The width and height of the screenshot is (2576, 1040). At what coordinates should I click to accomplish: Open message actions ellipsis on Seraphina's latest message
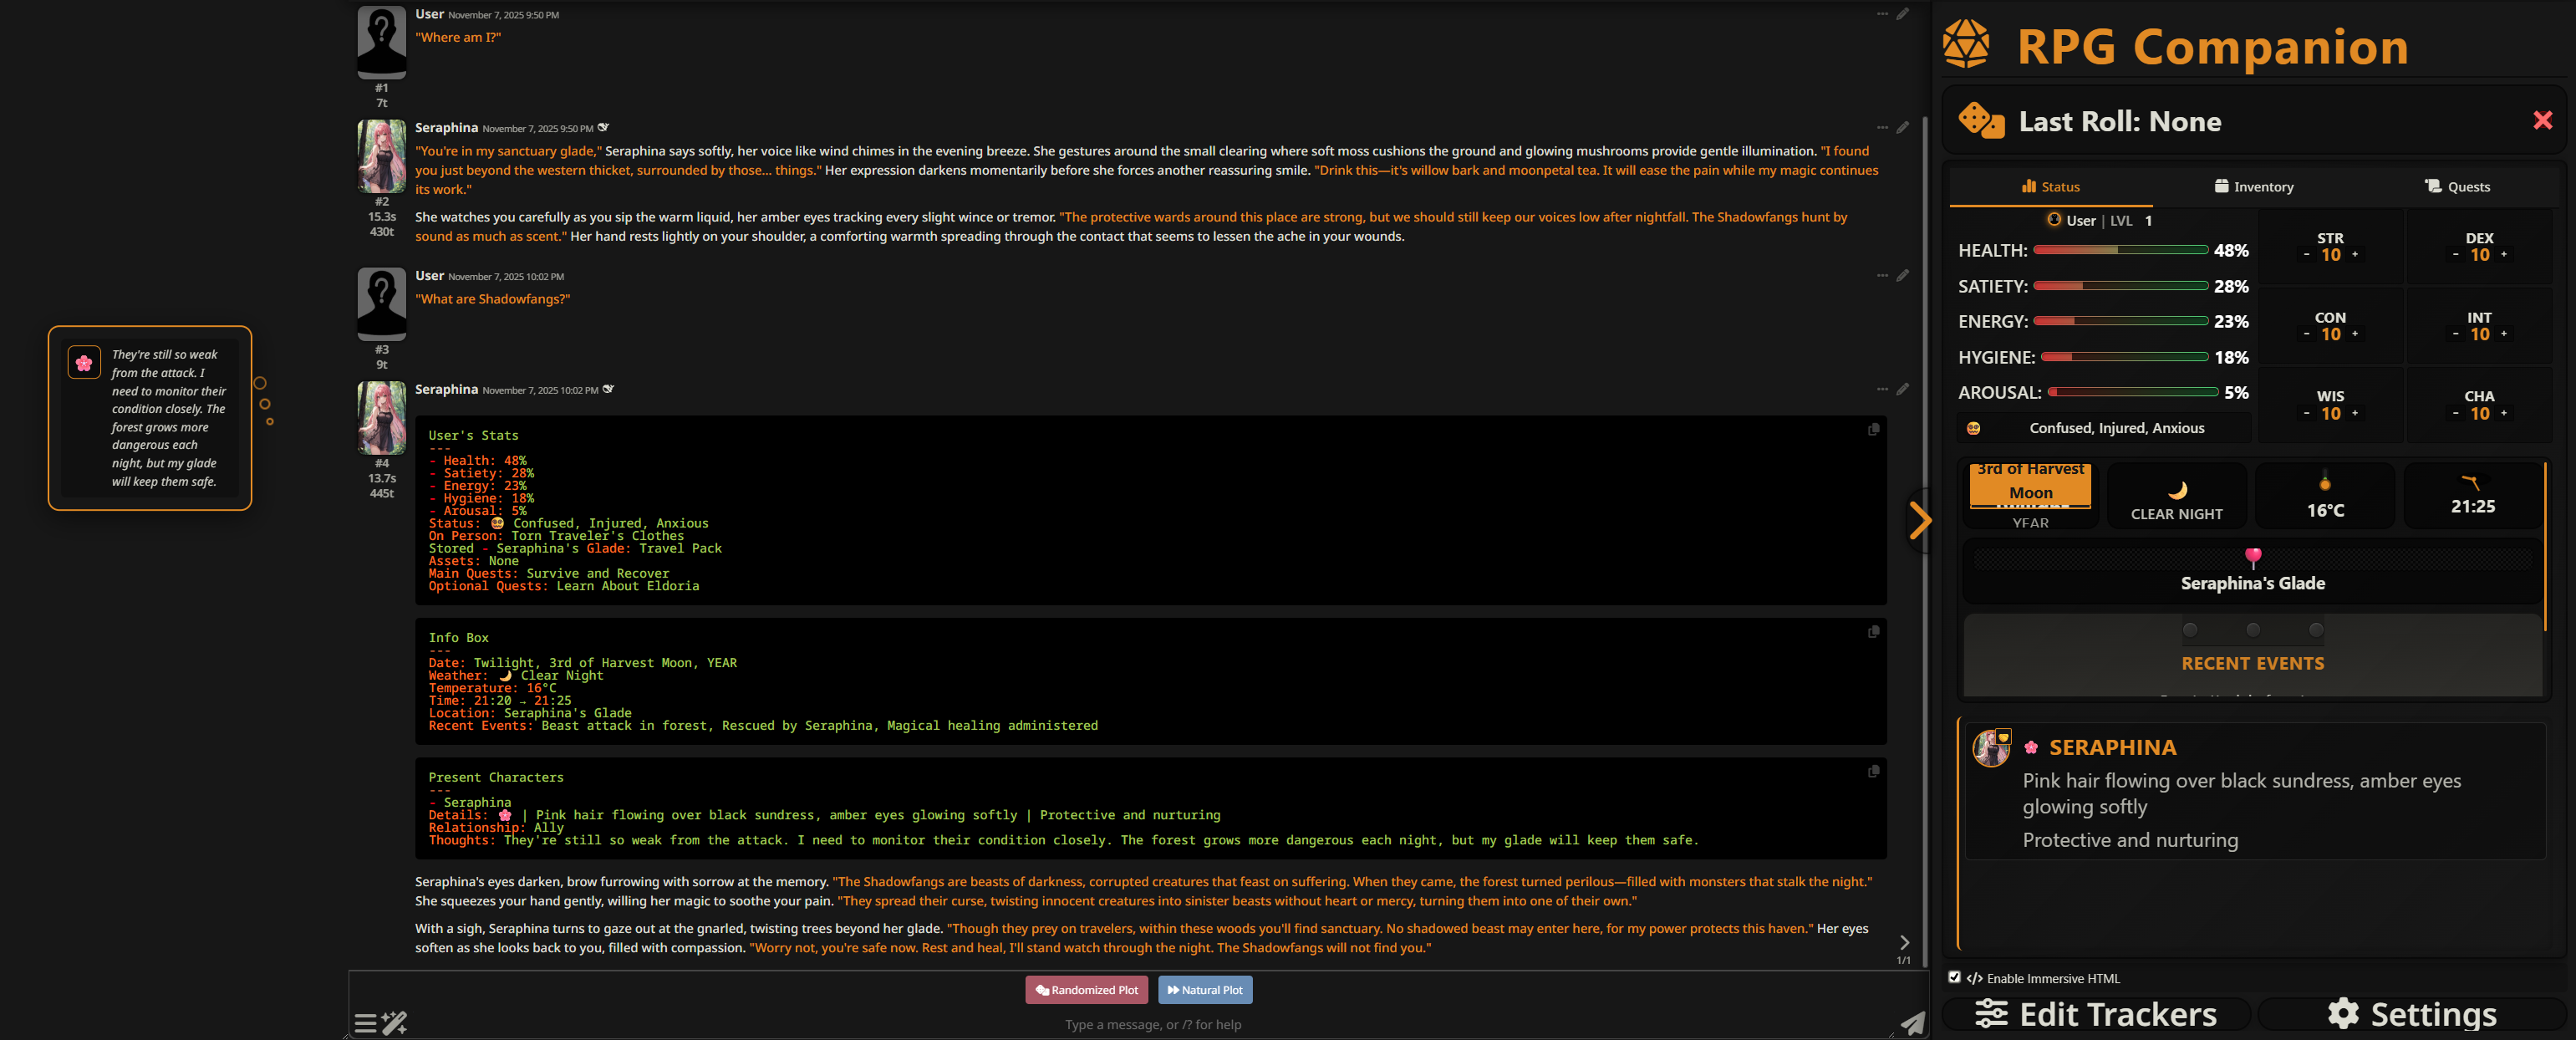1882,389
